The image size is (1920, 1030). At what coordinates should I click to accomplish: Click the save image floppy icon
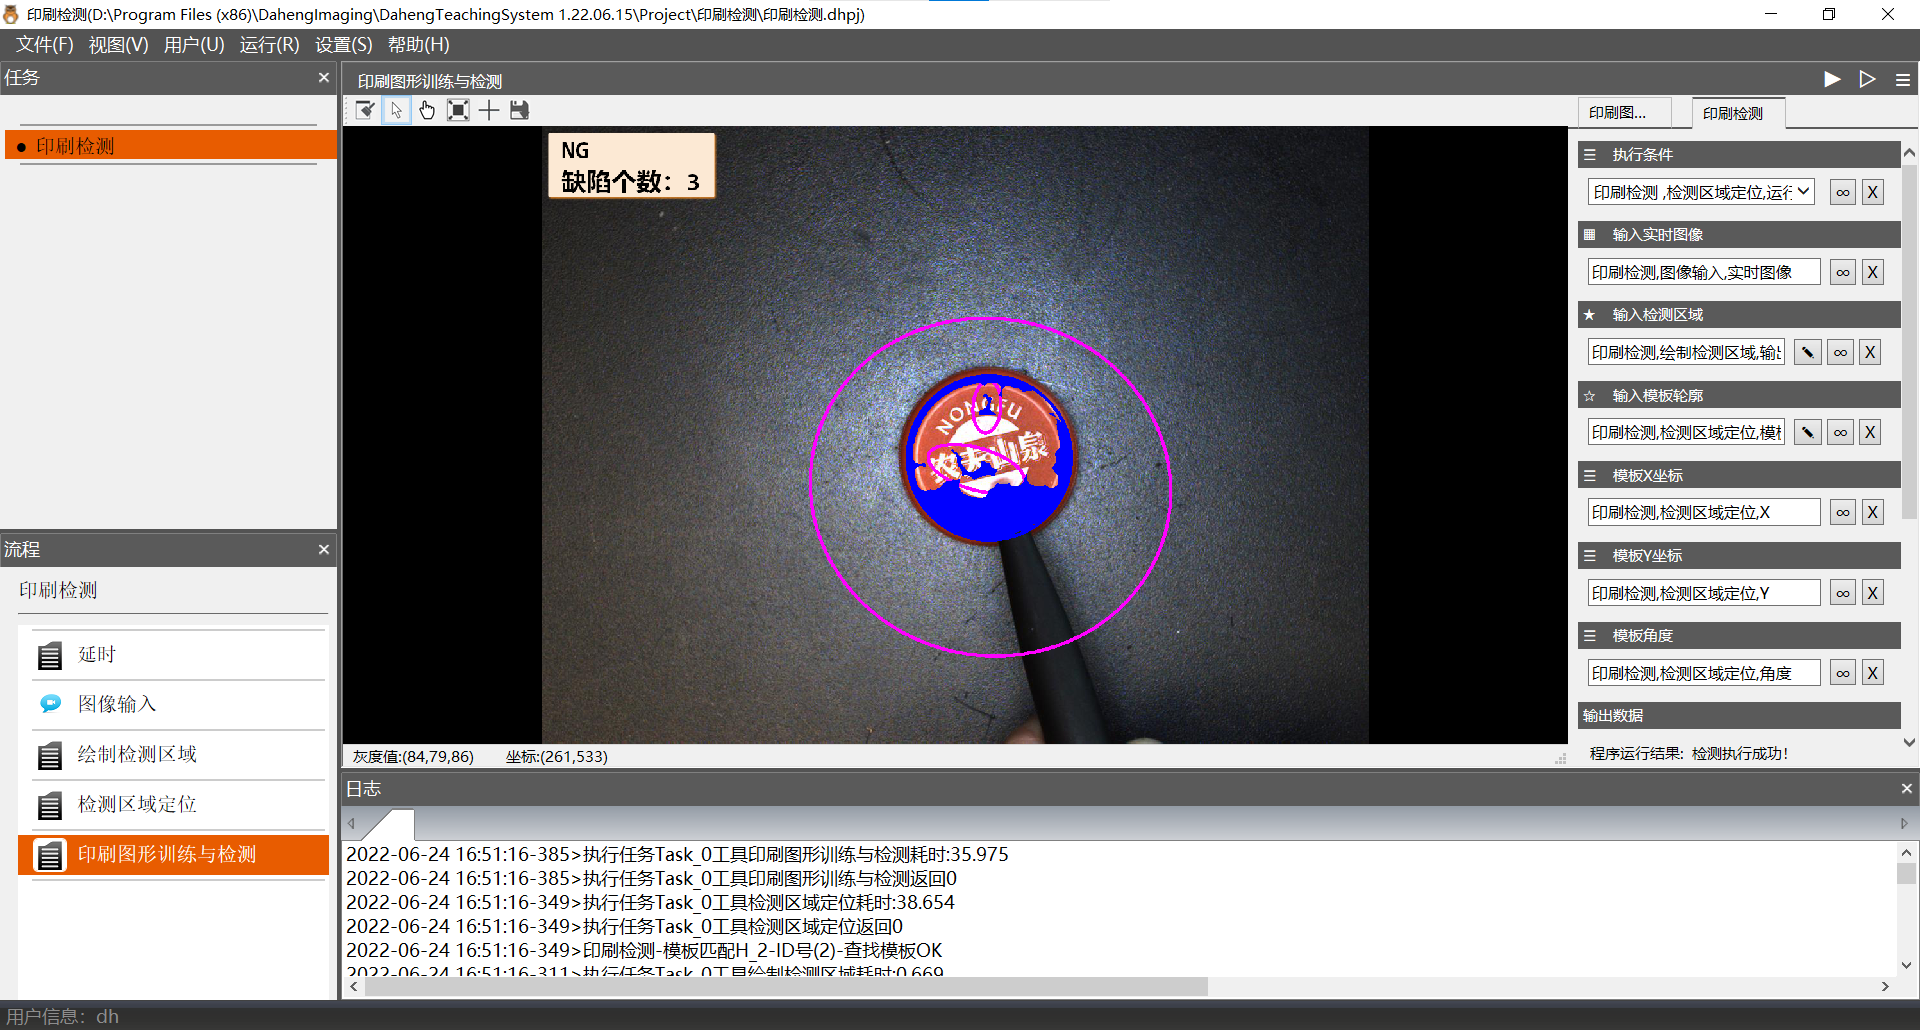tap(519, 110)
